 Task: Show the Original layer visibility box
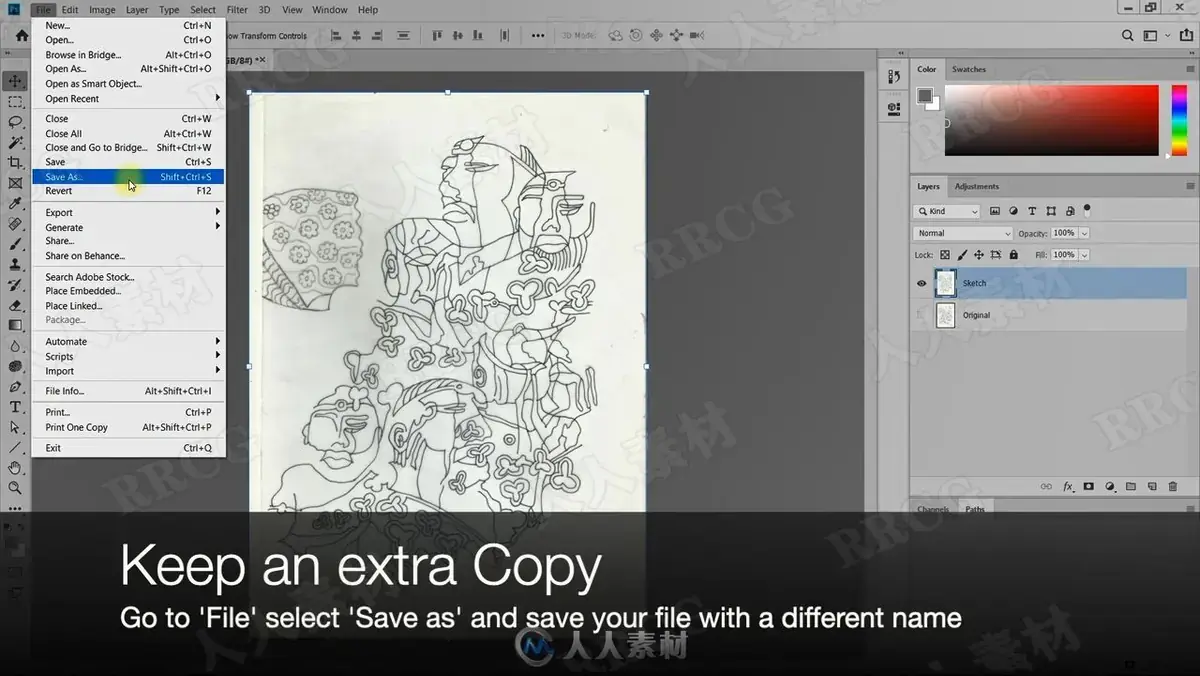922,315
